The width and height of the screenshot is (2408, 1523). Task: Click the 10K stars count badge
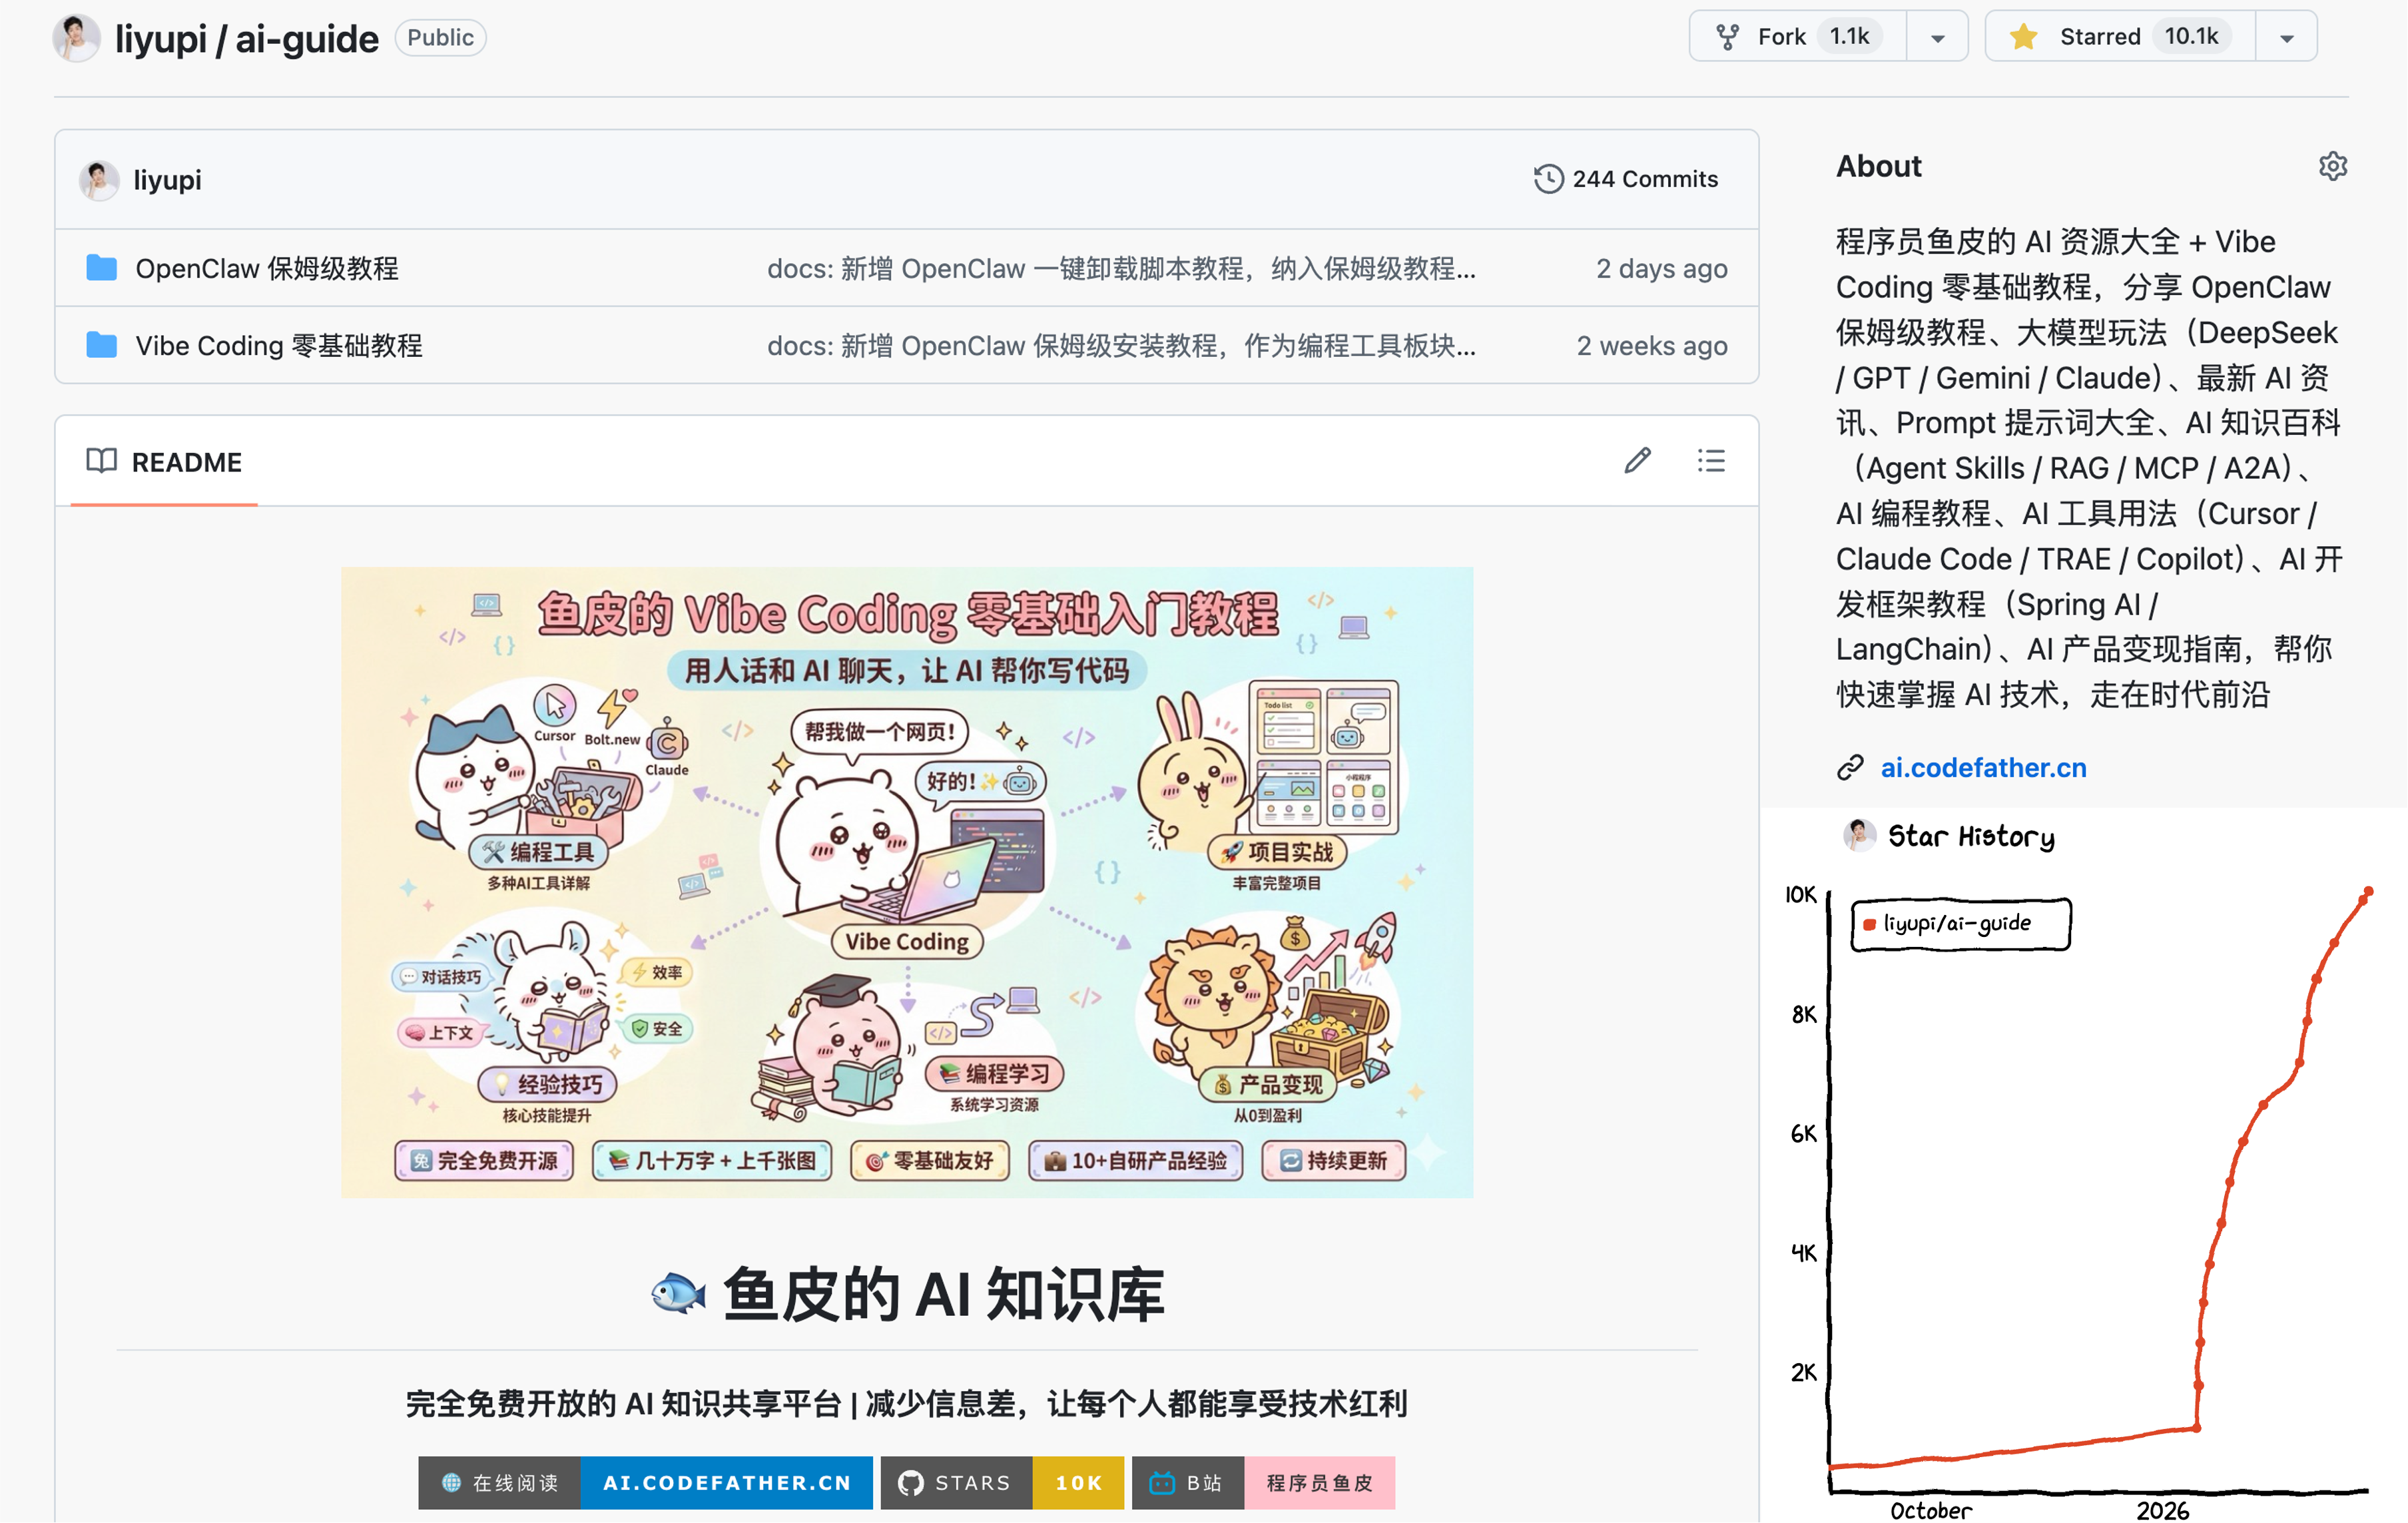[x=1077, y=1483]
